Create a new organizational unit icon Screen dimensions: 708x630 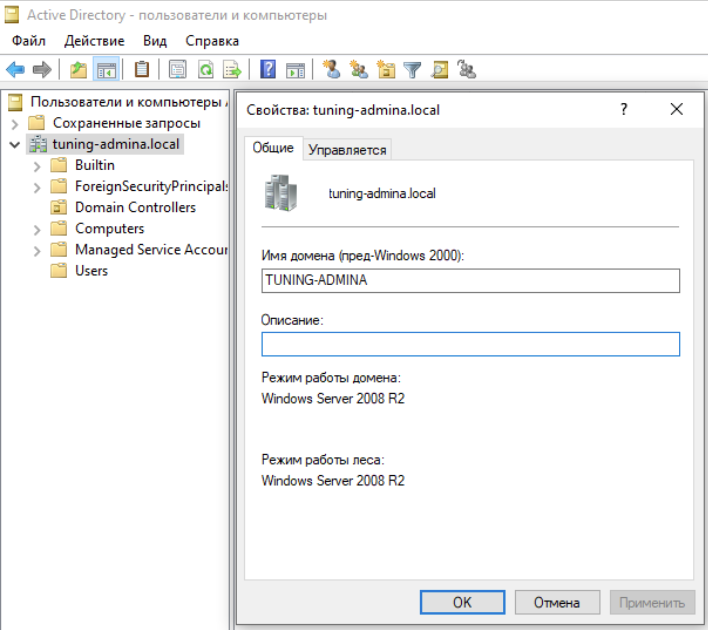(386, 70)
